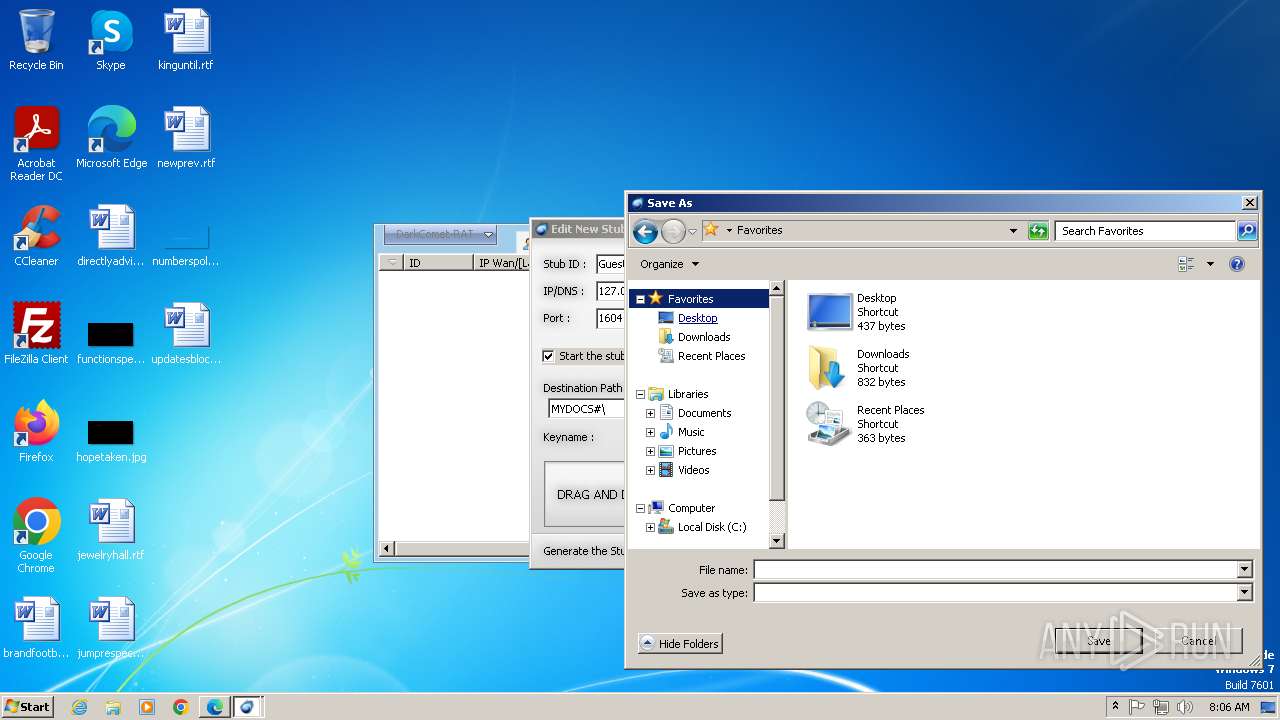Select the kinguntil.rtf desktop file
The width and height of the screenshot is (1280, 720).
click(185, 40)
